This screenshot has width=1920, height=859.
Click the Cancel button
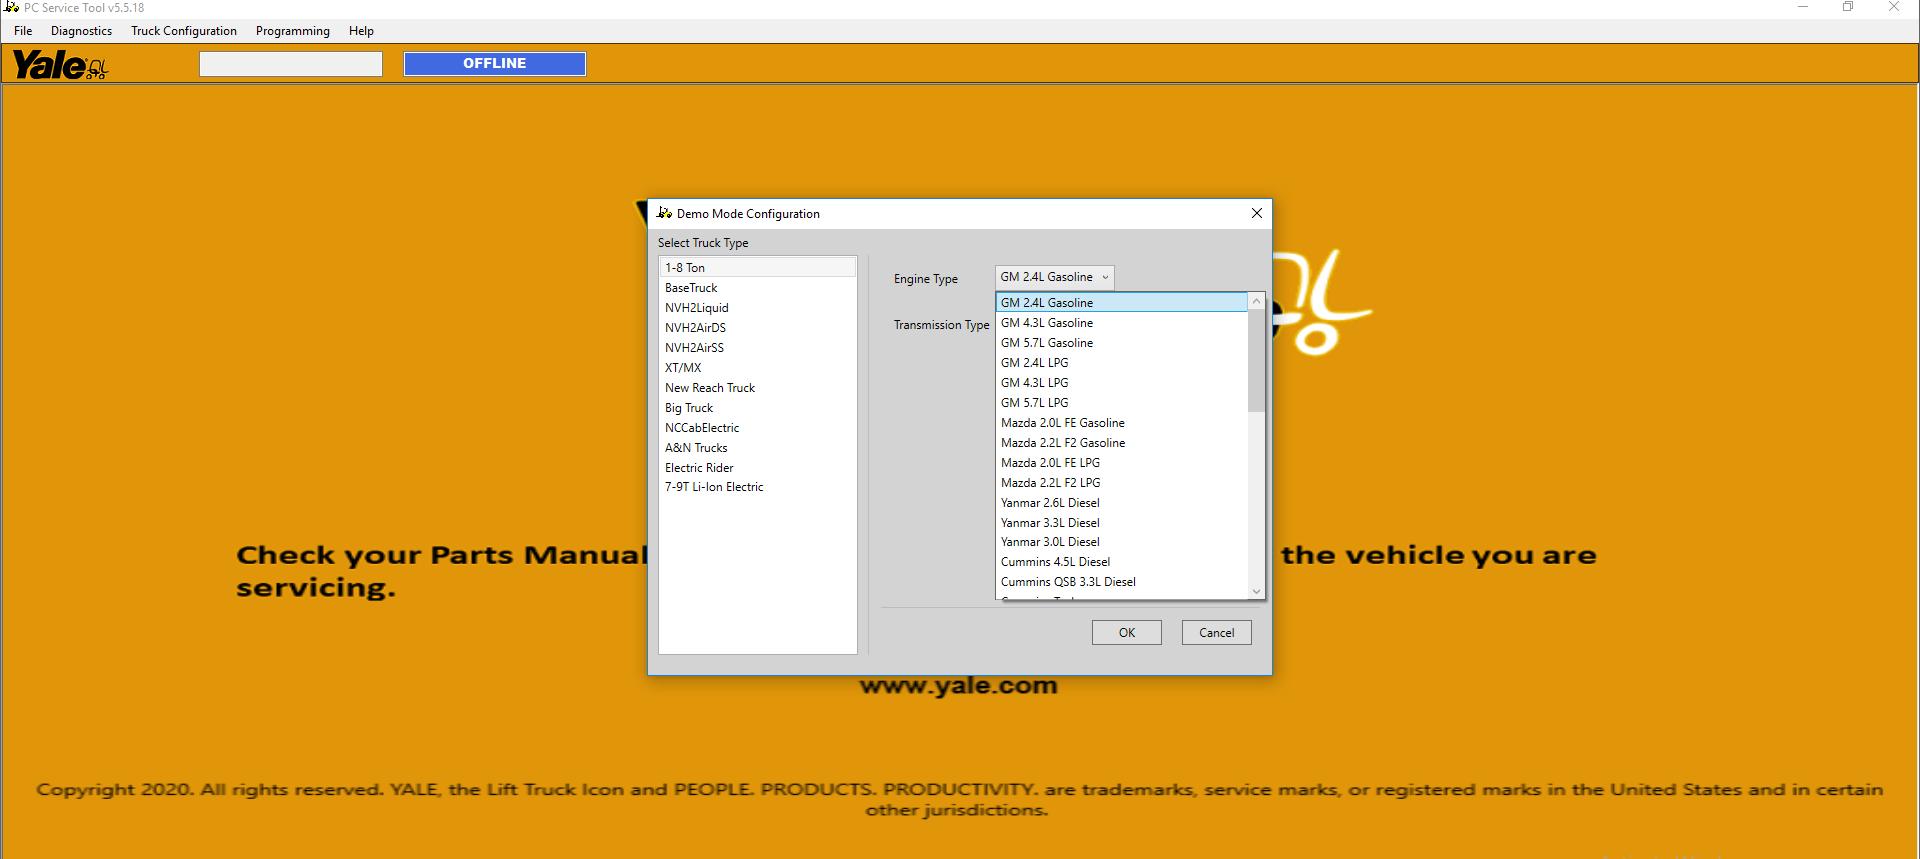[1217, 633]
